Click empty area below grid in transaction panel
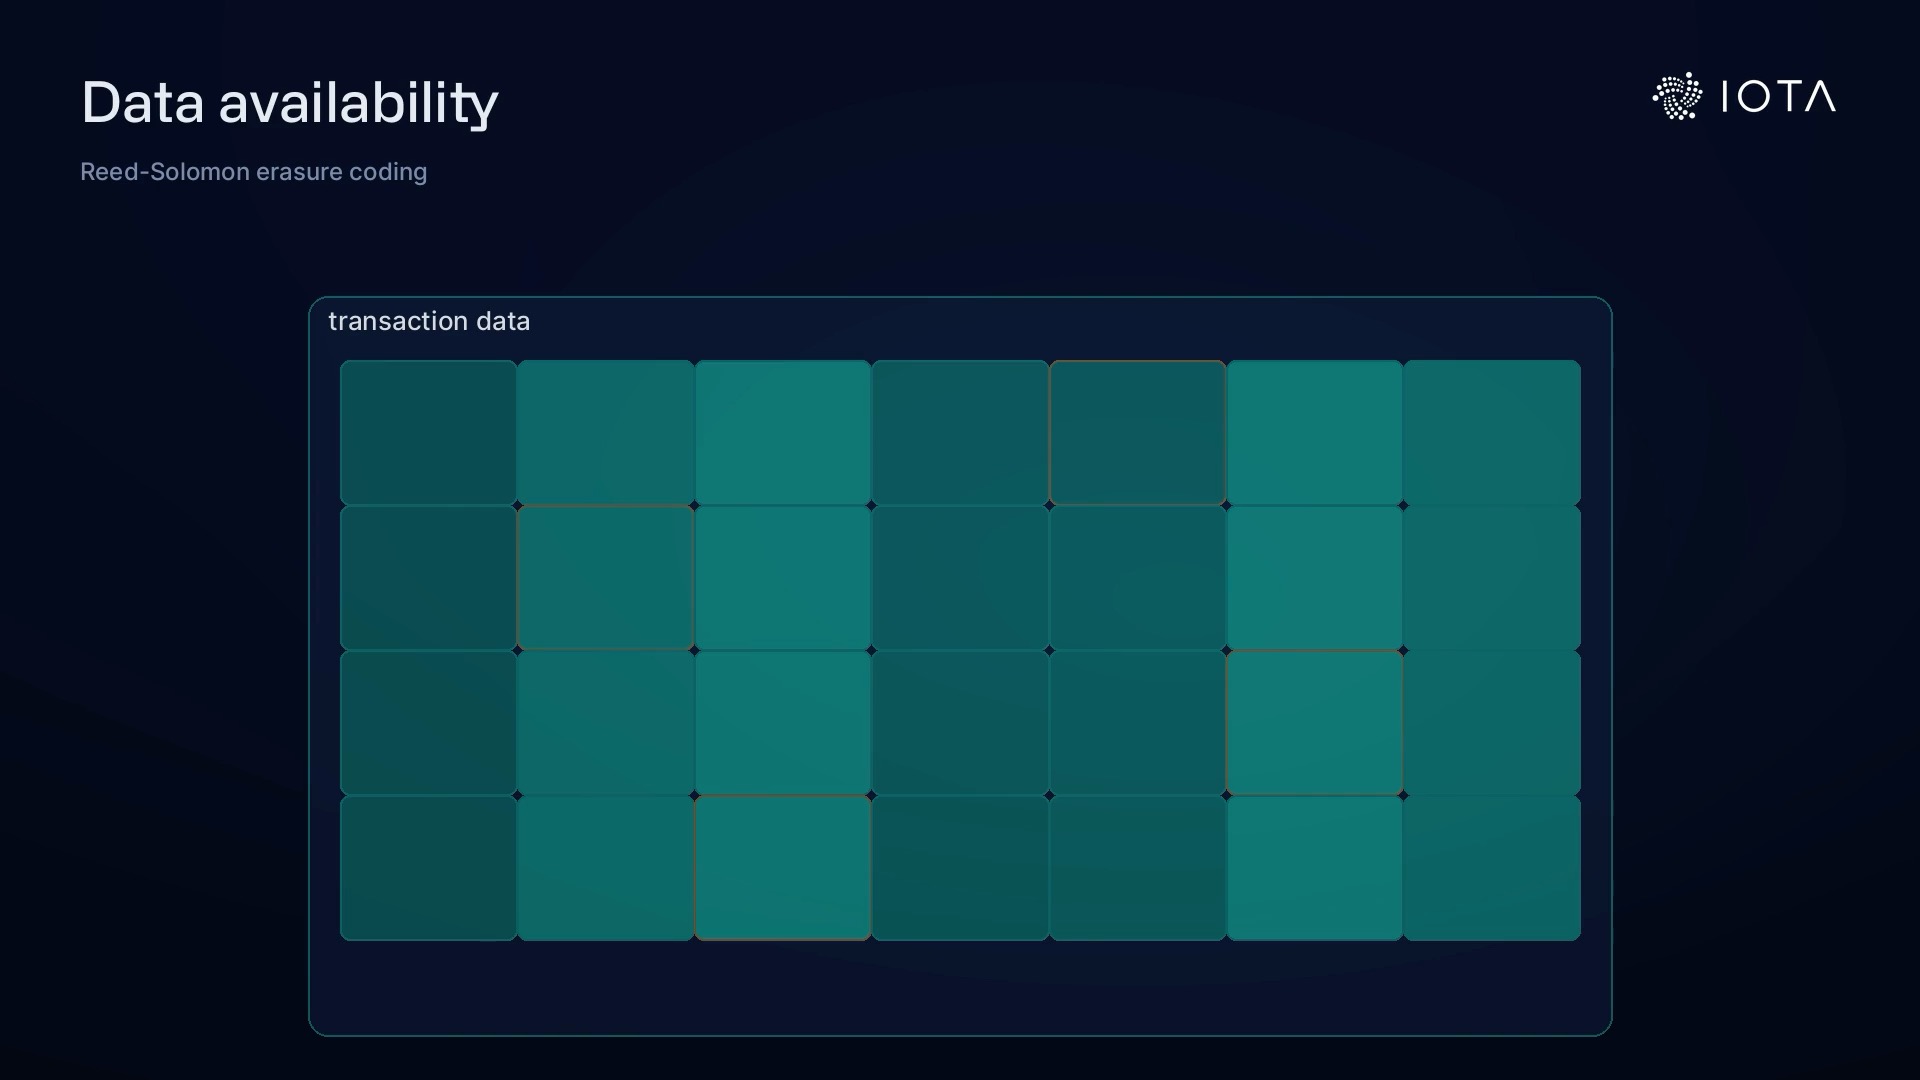The width and height of the screenshot is (1920, 1080). 960,988
